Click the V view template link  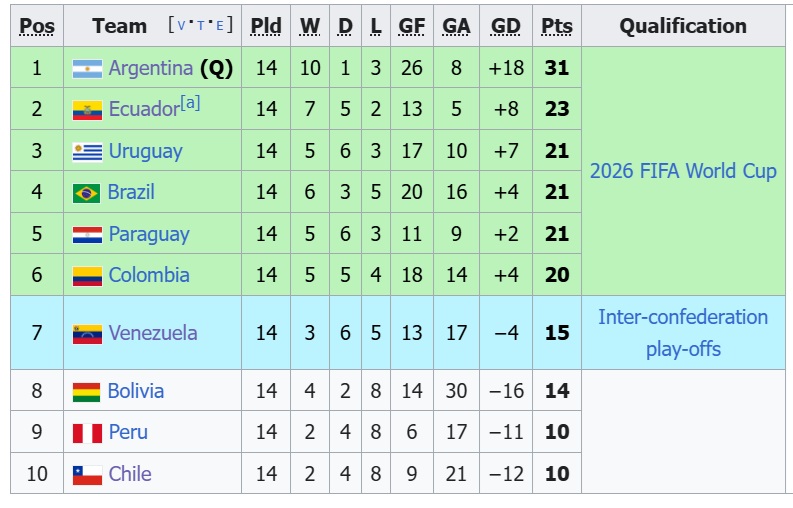181,25
